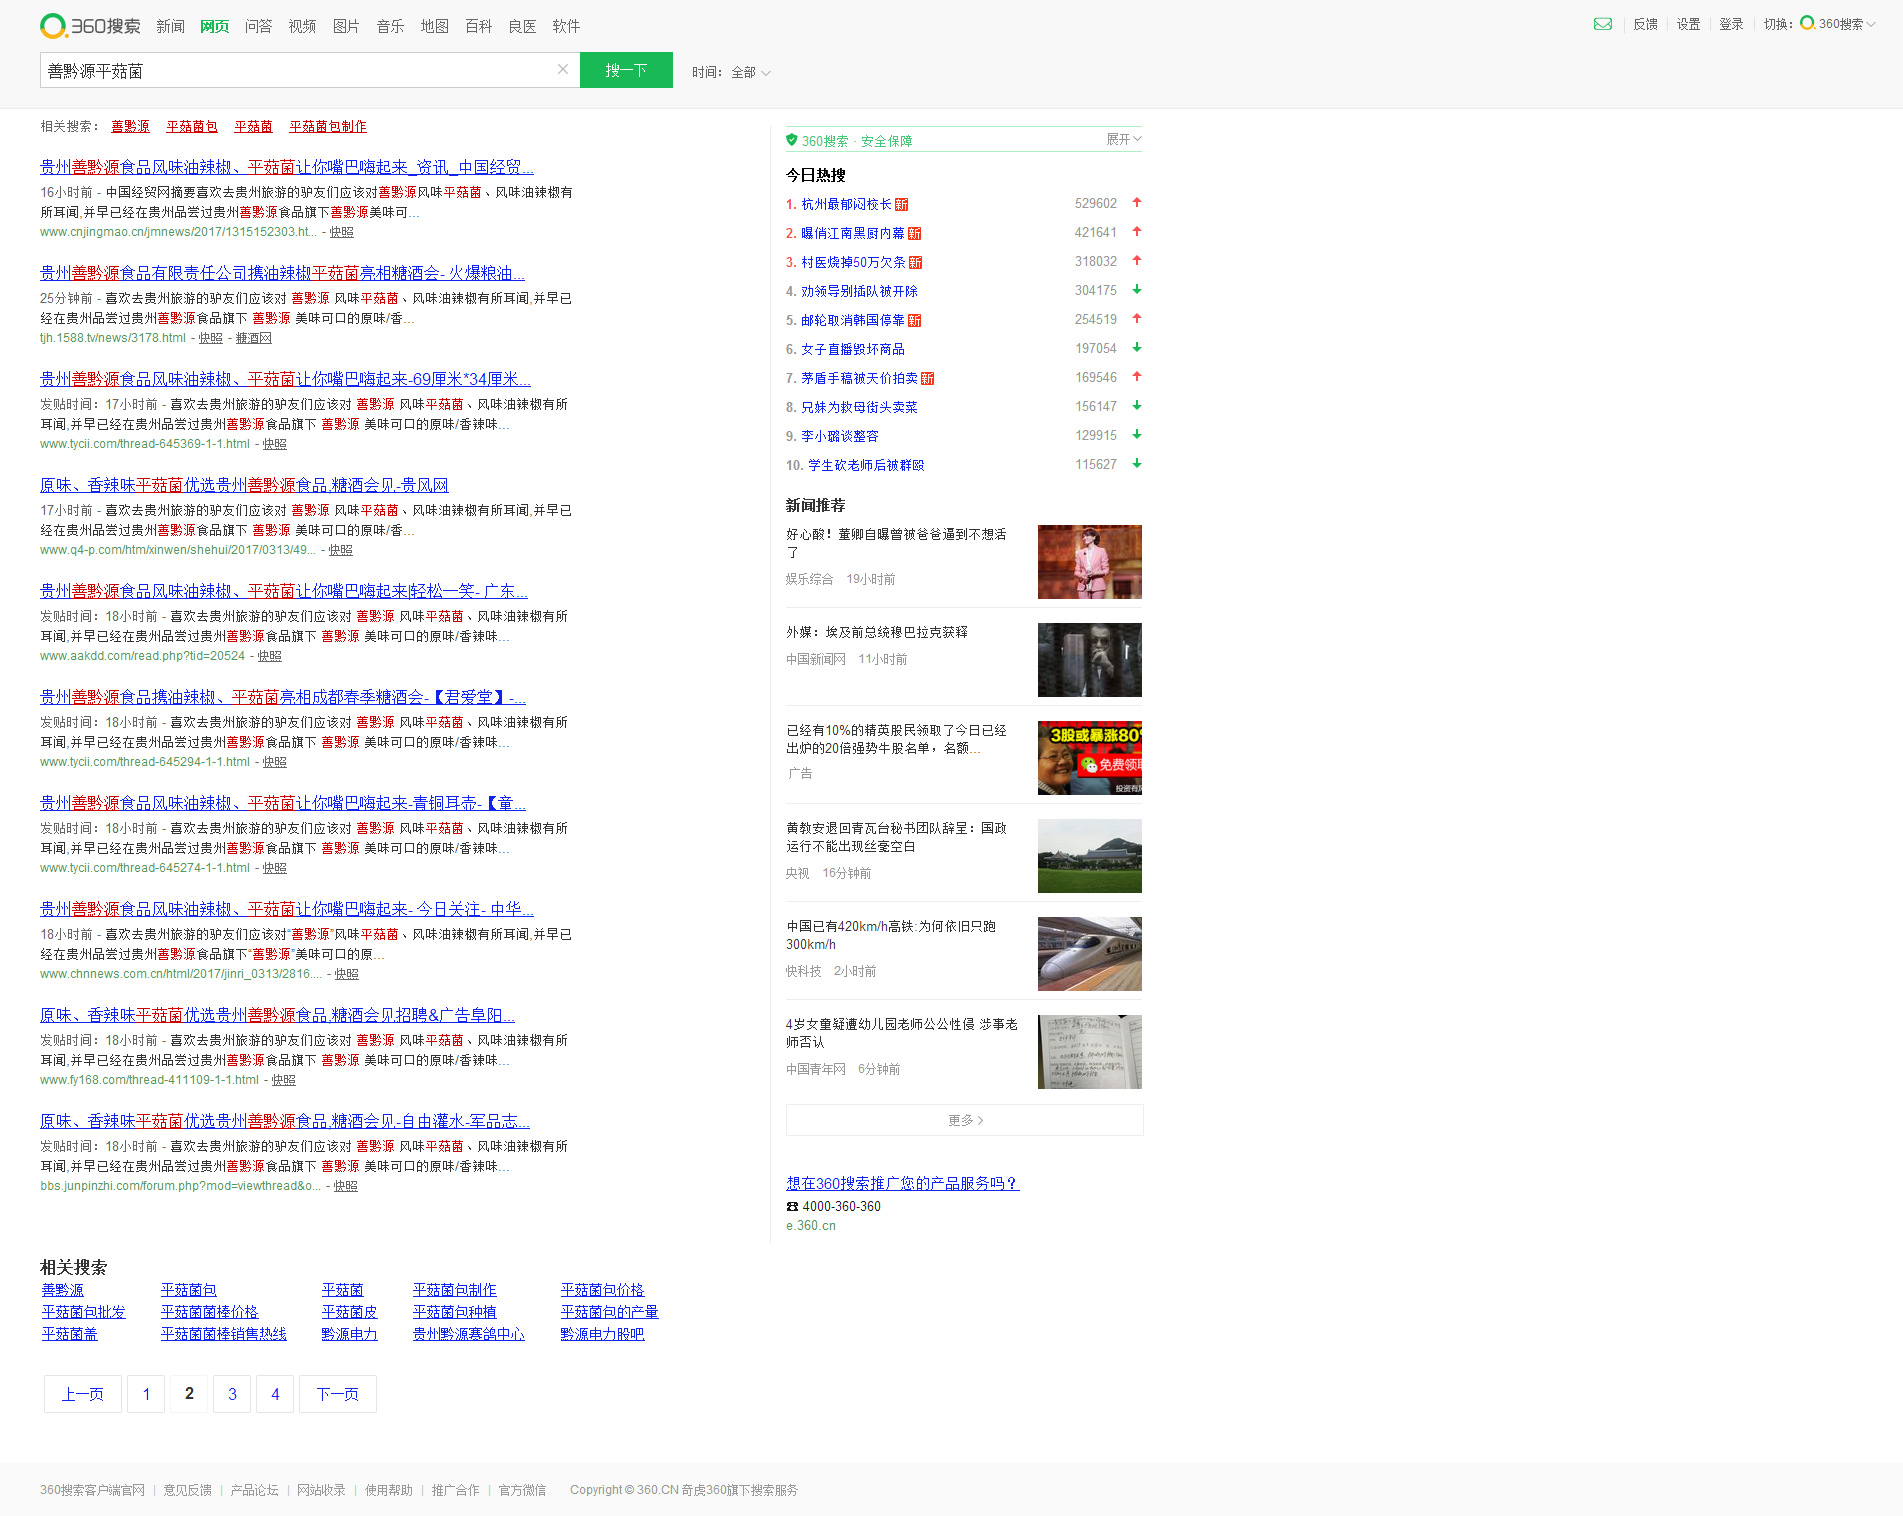This screenshot has width=1903, height=1516.
Task: Click related search 黔源电力股吧
Action: (603, 1334)
